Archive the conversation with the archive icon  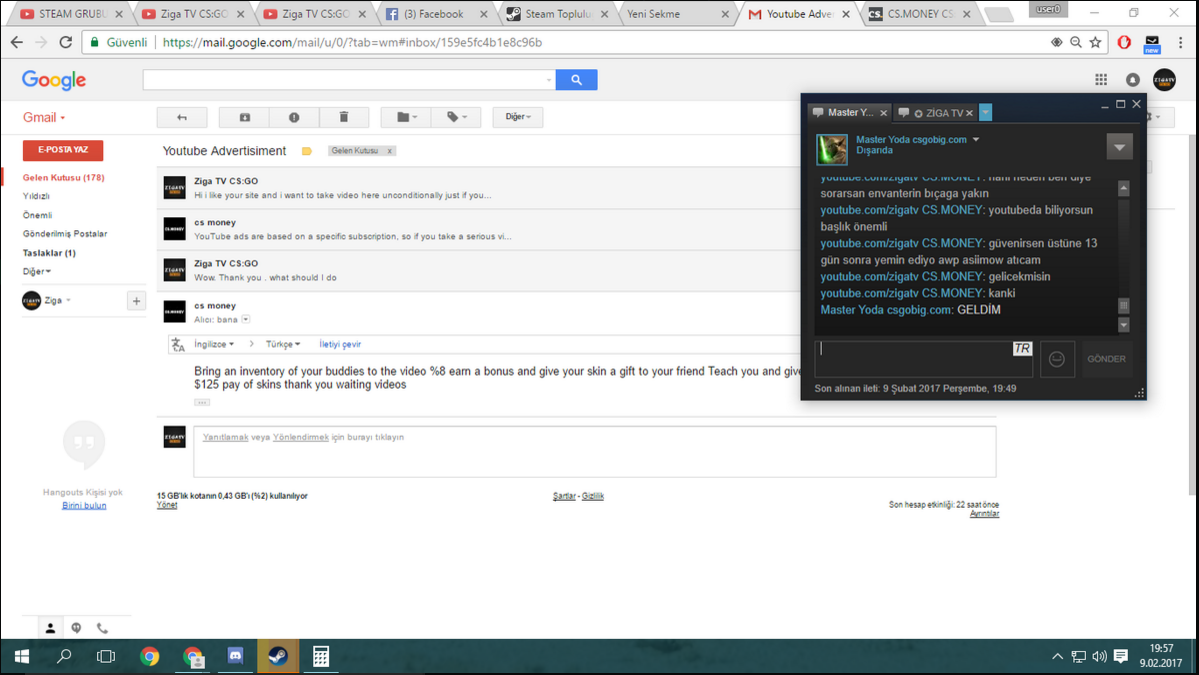coord(245,117)
